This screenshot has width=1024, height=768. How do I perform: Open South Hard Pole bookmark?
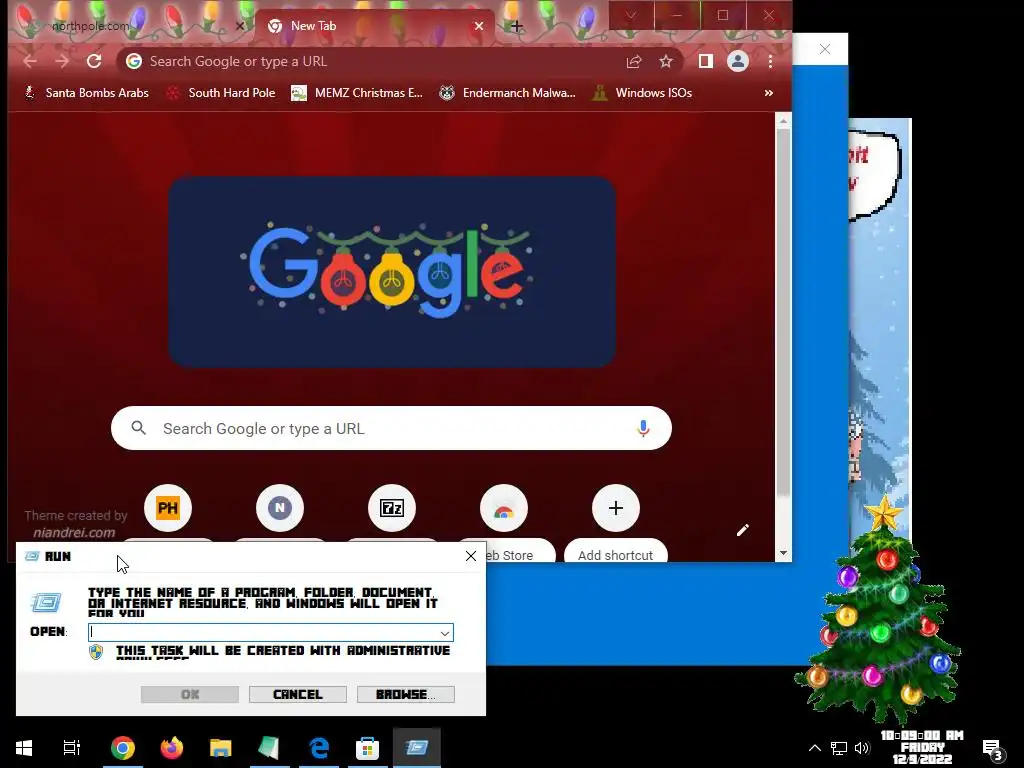point(221,93)
